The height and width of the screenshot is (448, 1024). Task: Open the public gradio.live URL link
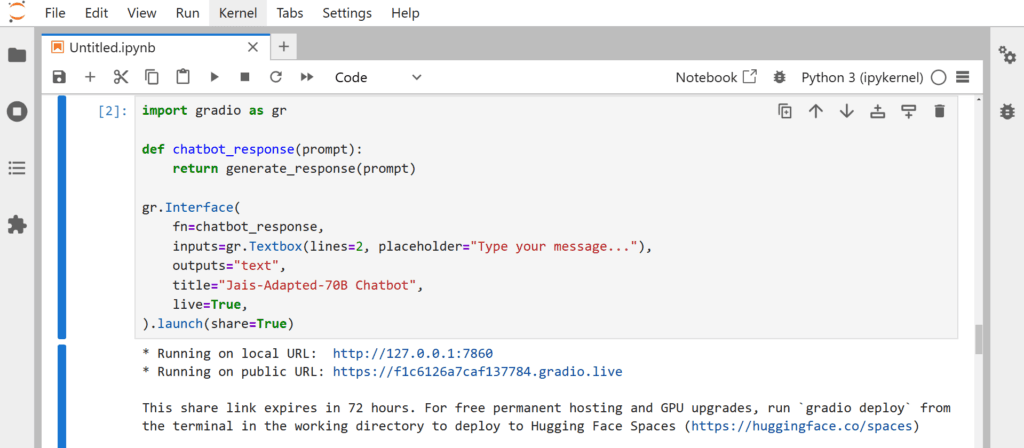[x=477, y=372]
